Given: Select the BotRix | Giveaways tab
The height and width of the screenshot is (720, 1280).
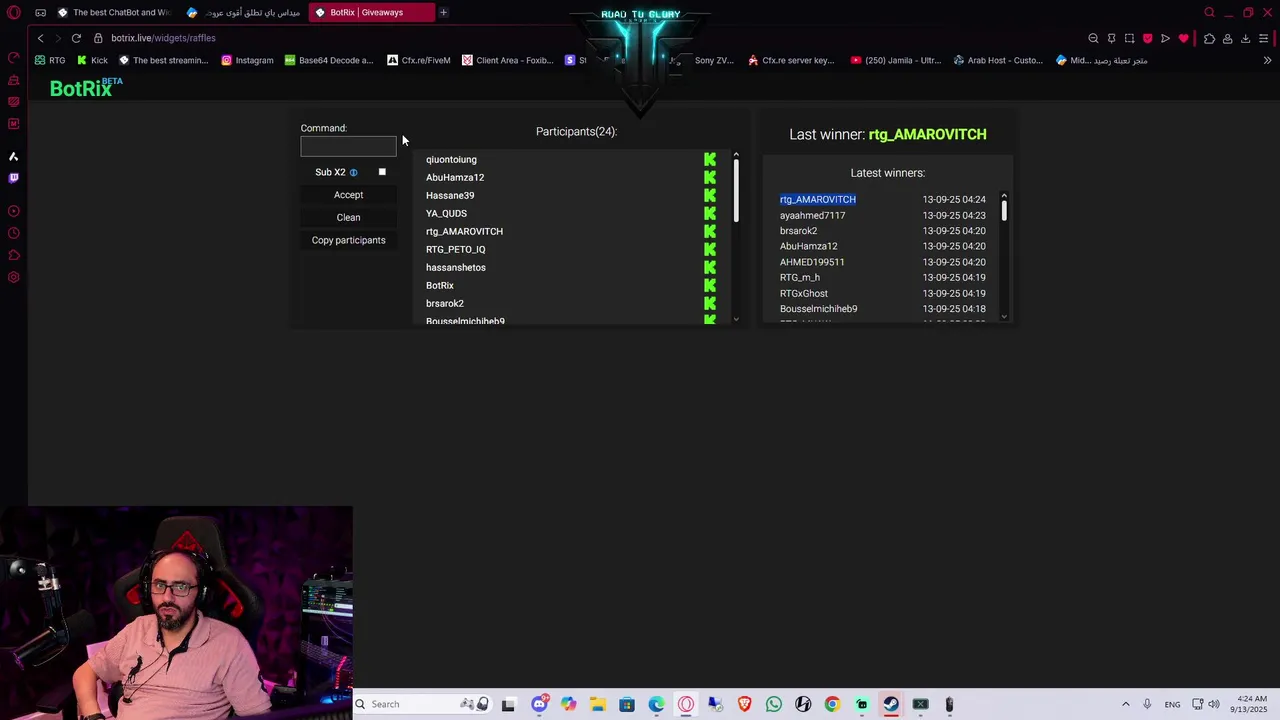Looking at the screenshot, I should coord(372,12).
